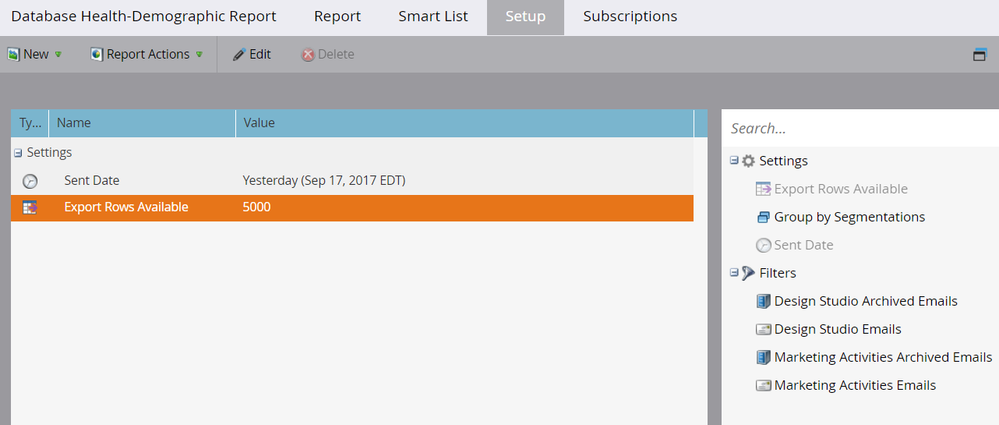Click the window restore icon at toolbar right
The image size is (999, 425).
click(979, 55)
